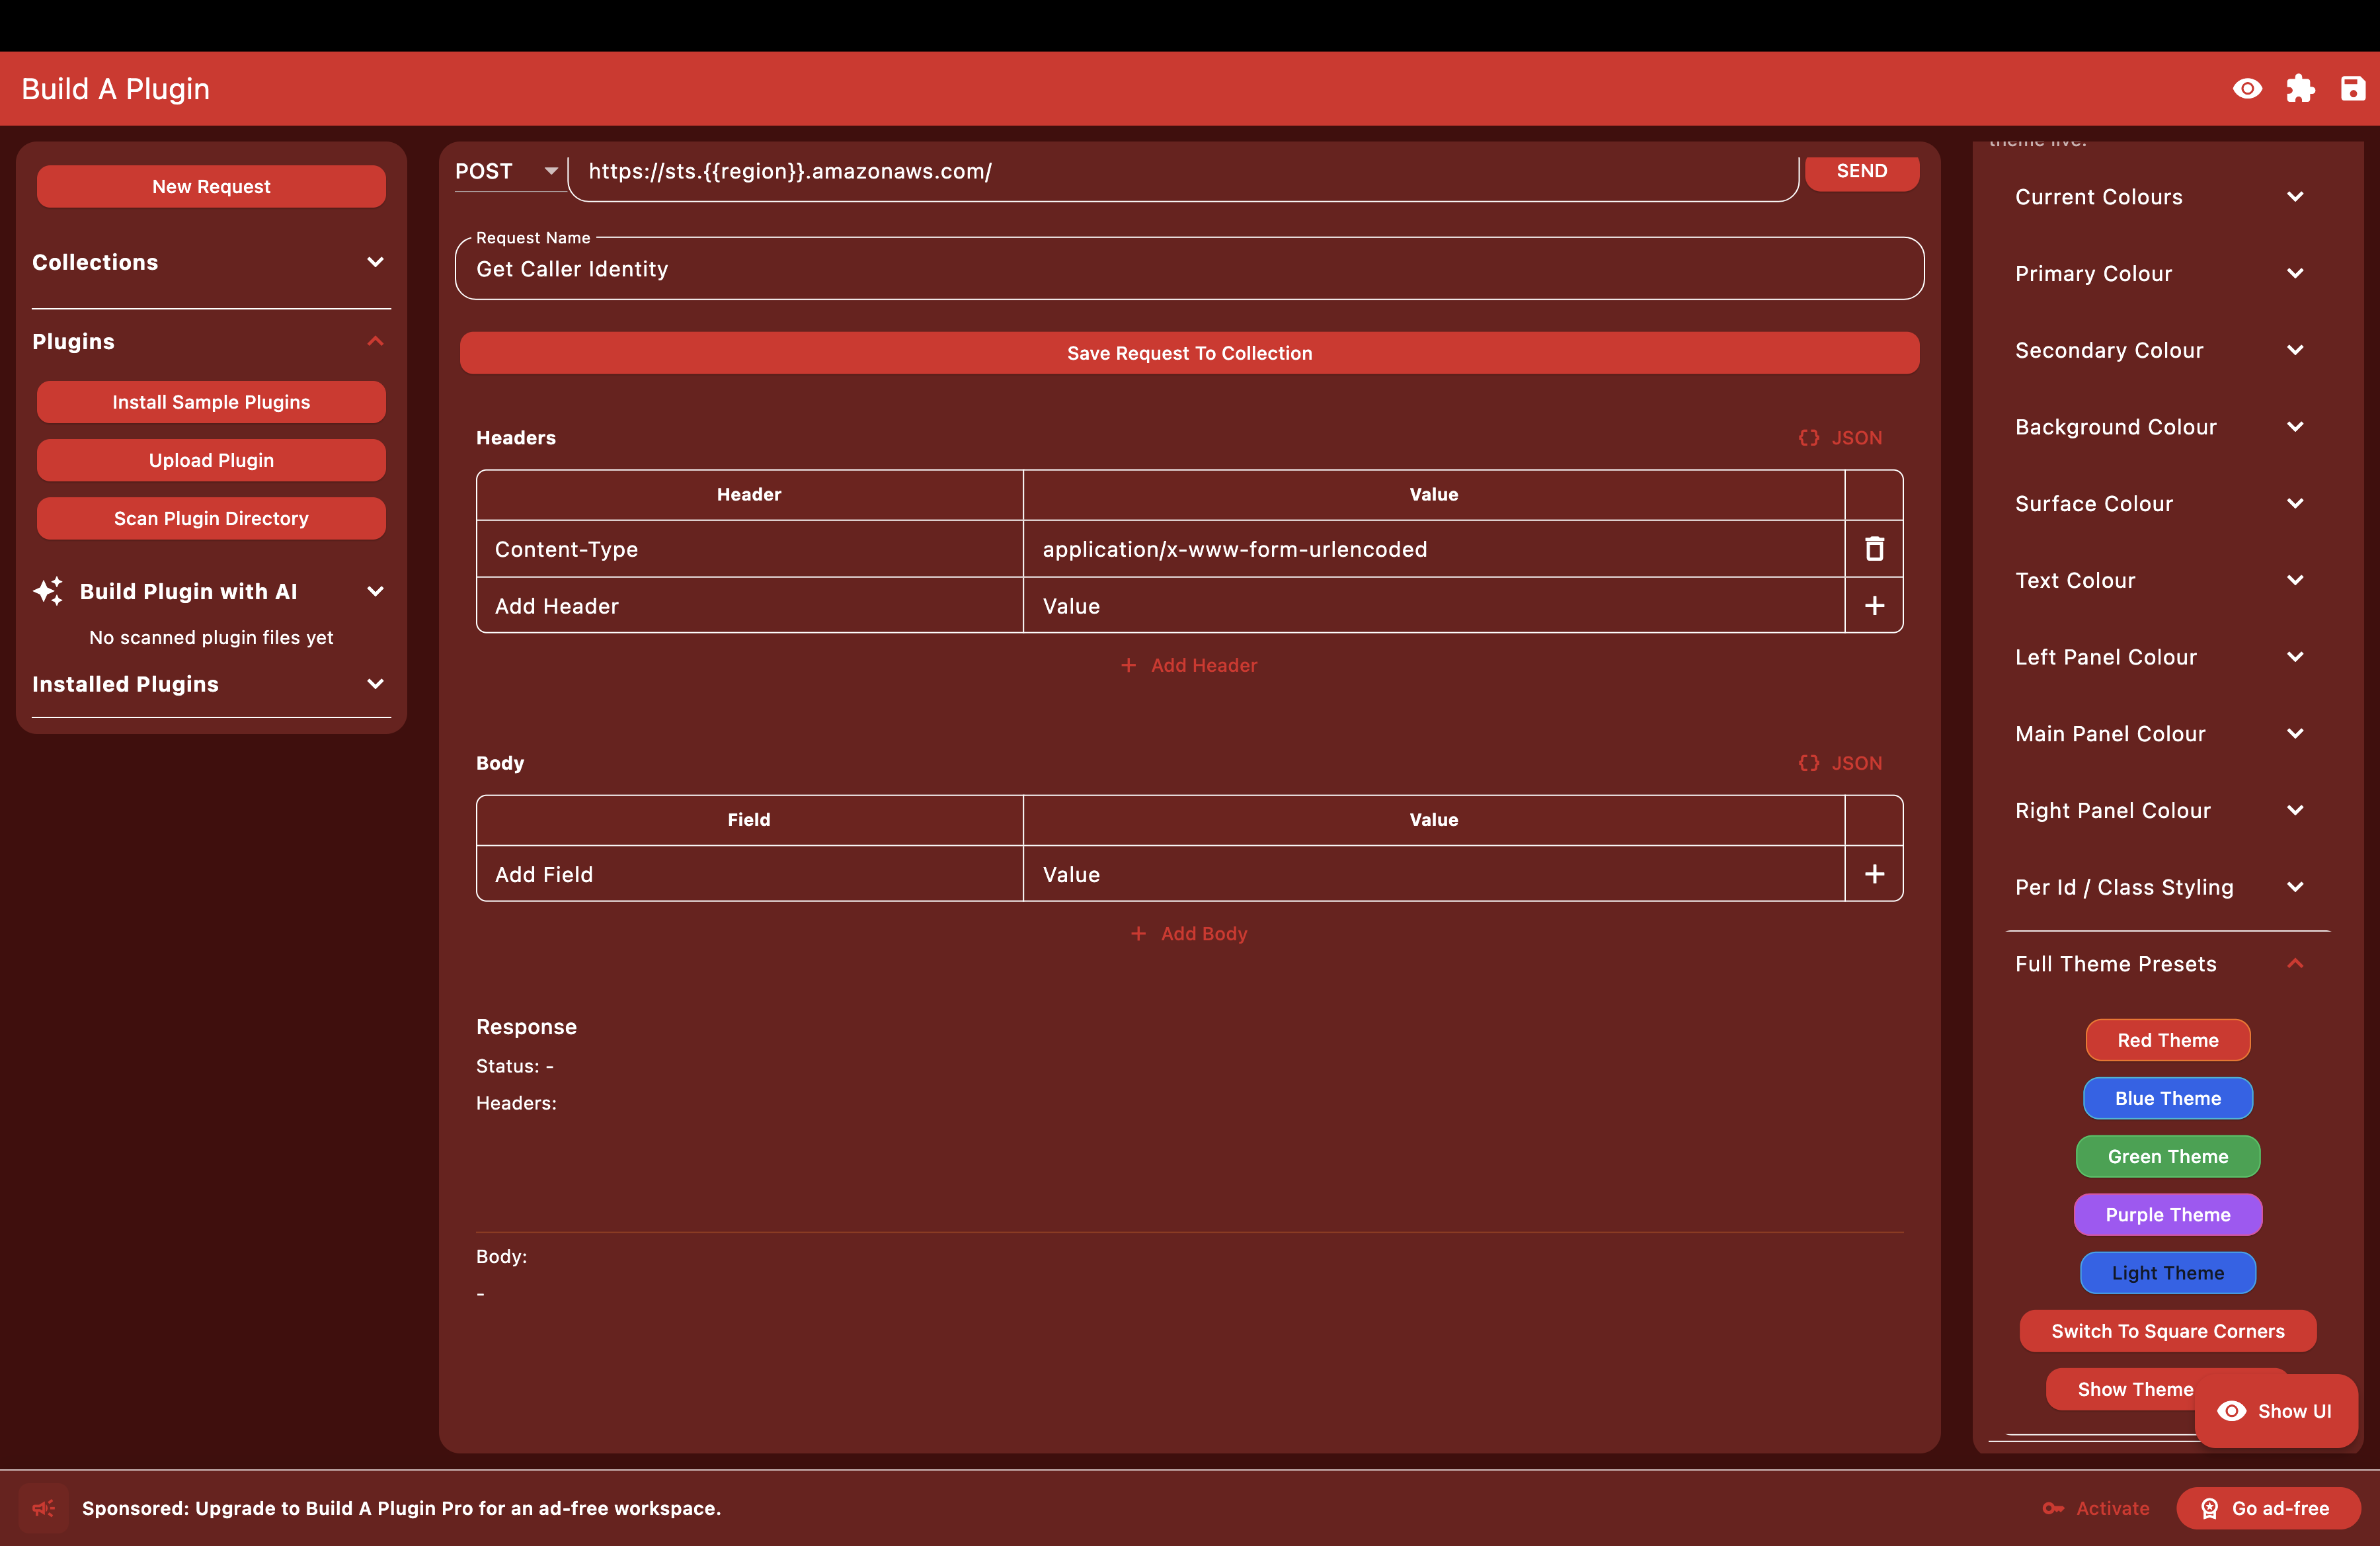This screenshot has width=2380, height=1546.
Task: Click the body Value input cell
Action: [x=1434, y=874]
